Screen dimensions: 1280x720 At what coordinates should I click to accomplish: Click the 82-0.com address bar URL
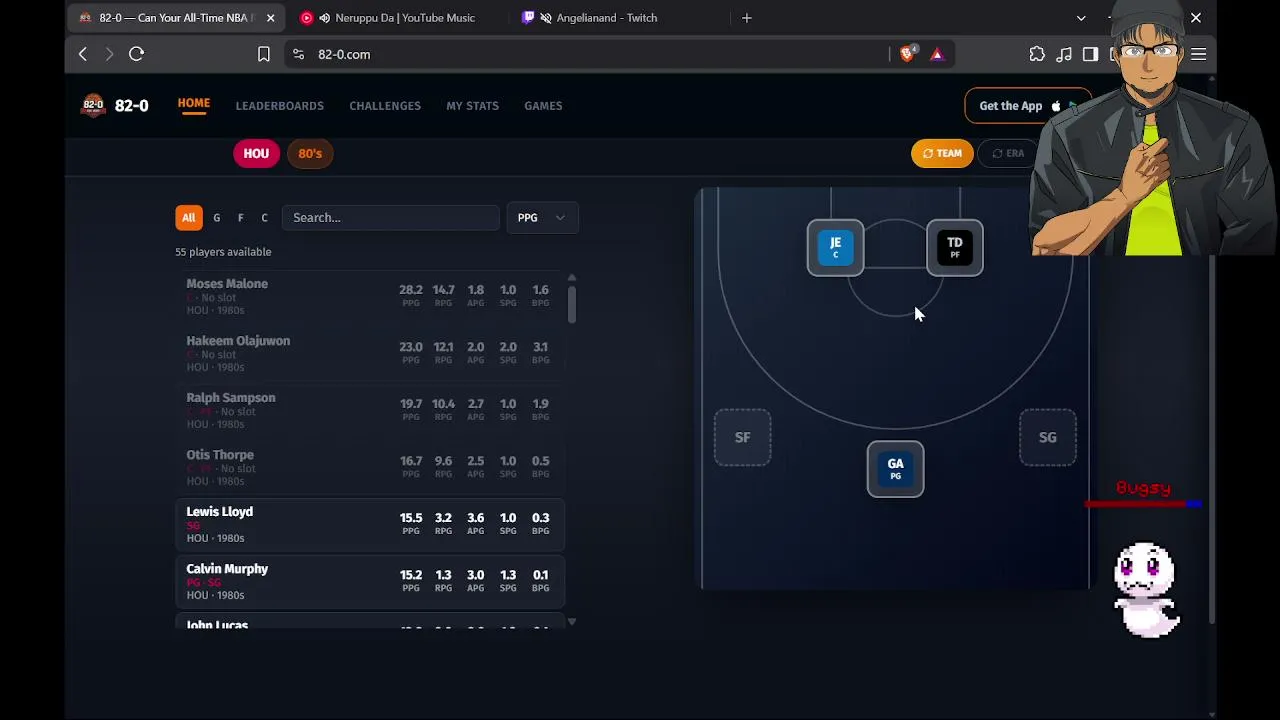click(x=344, y=54)
